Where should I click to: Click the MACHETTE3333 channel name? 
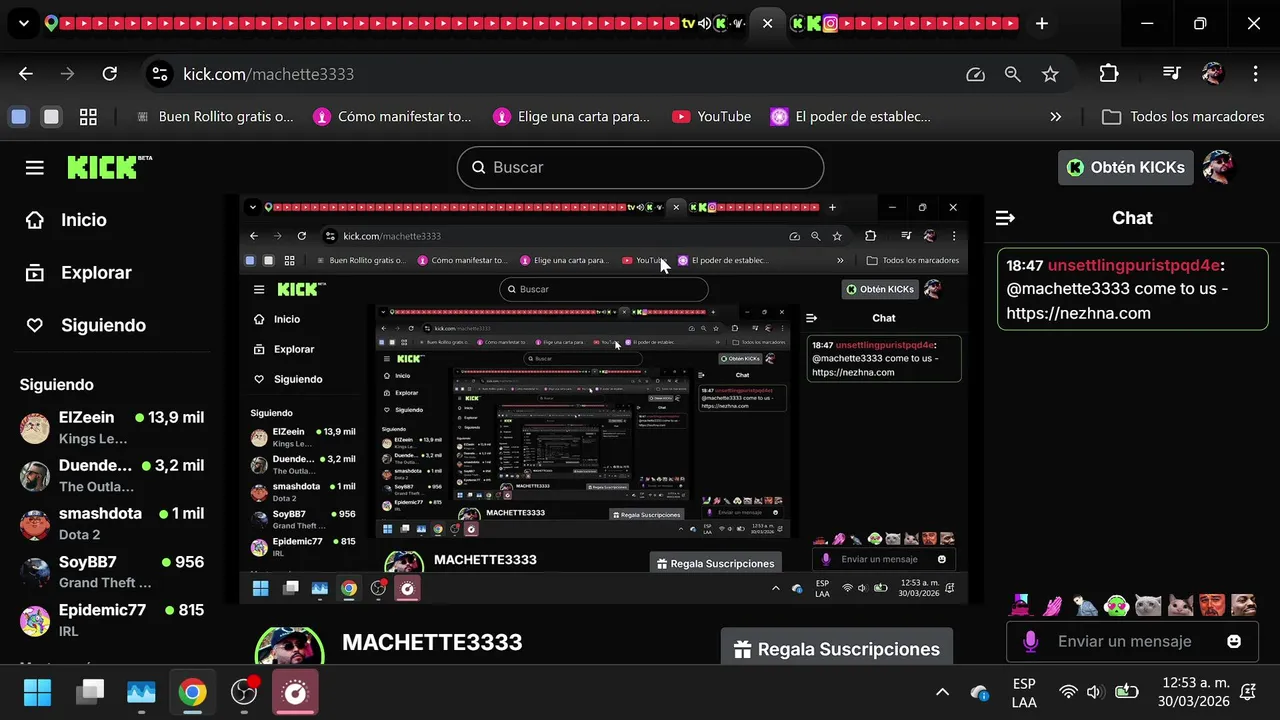click(432, 642)
